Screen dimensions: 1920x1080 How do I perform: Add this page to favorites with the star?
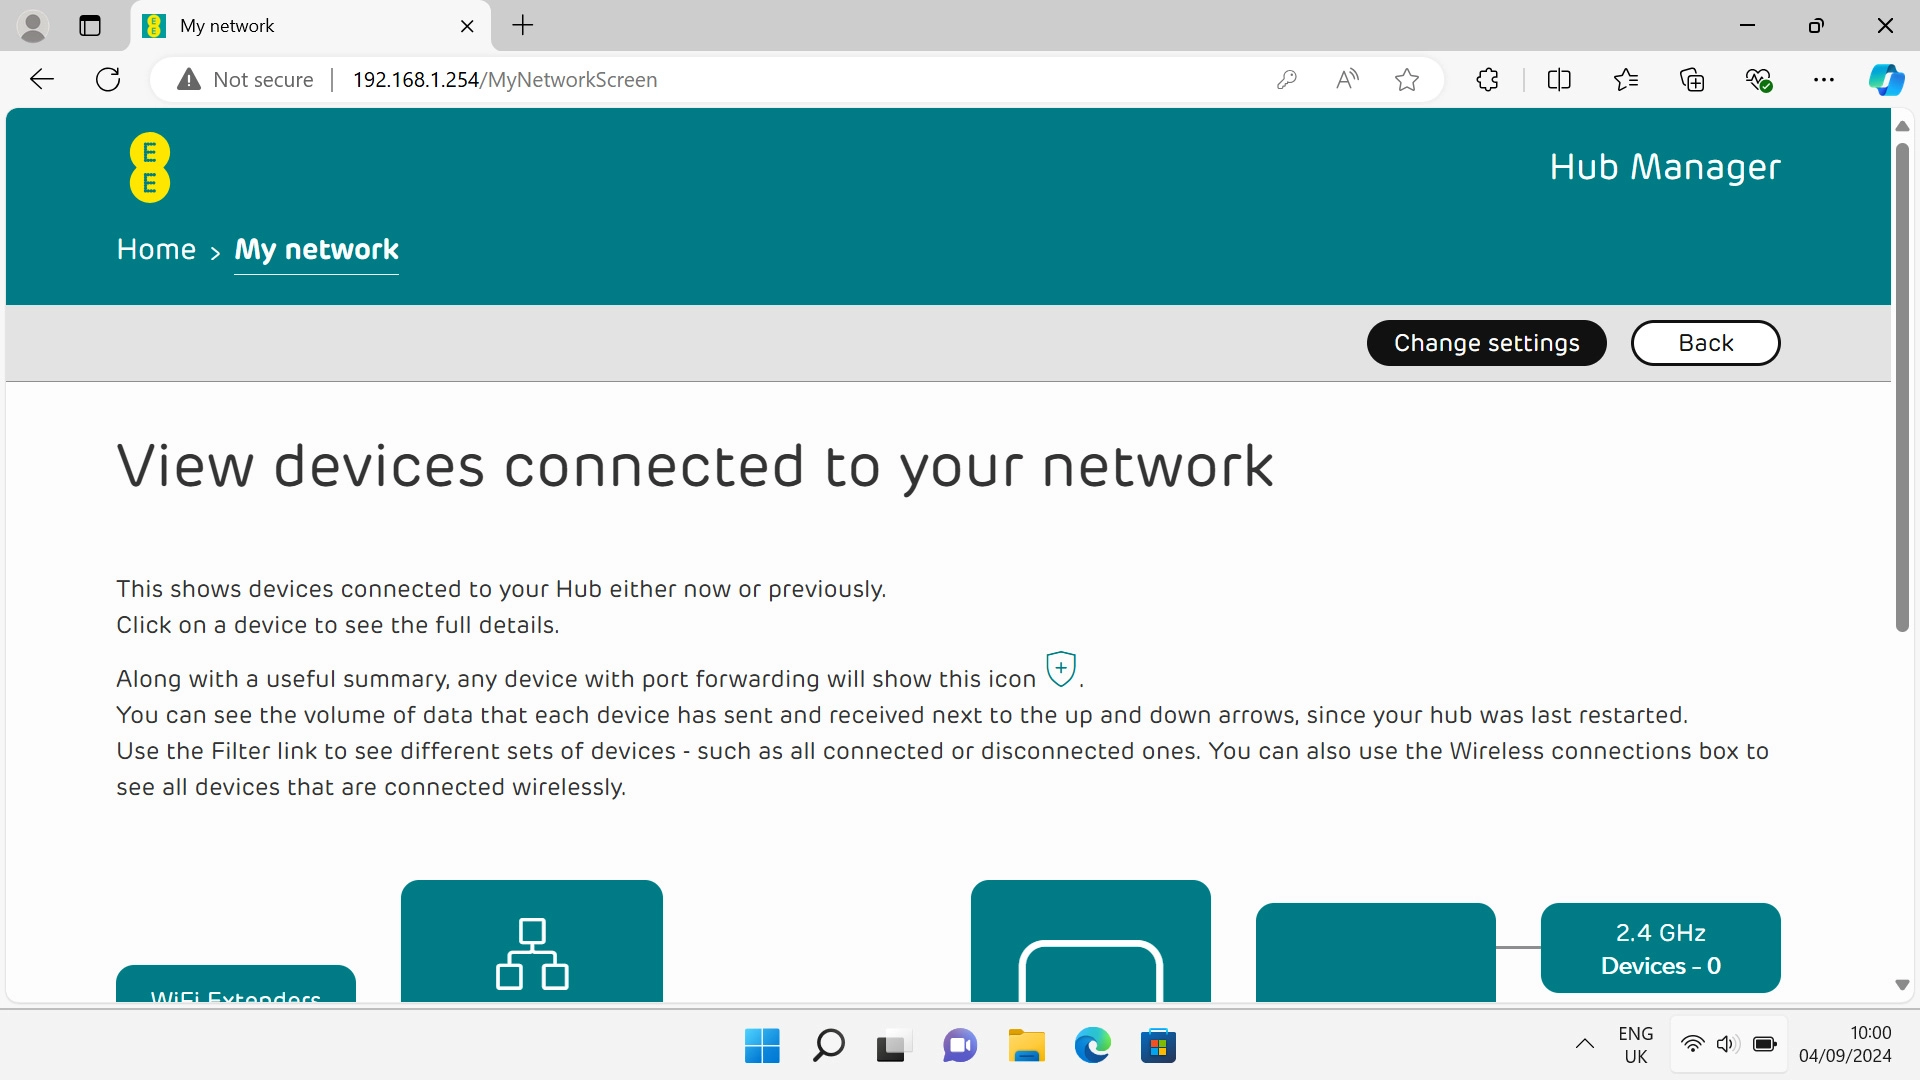pos(1407,79)
